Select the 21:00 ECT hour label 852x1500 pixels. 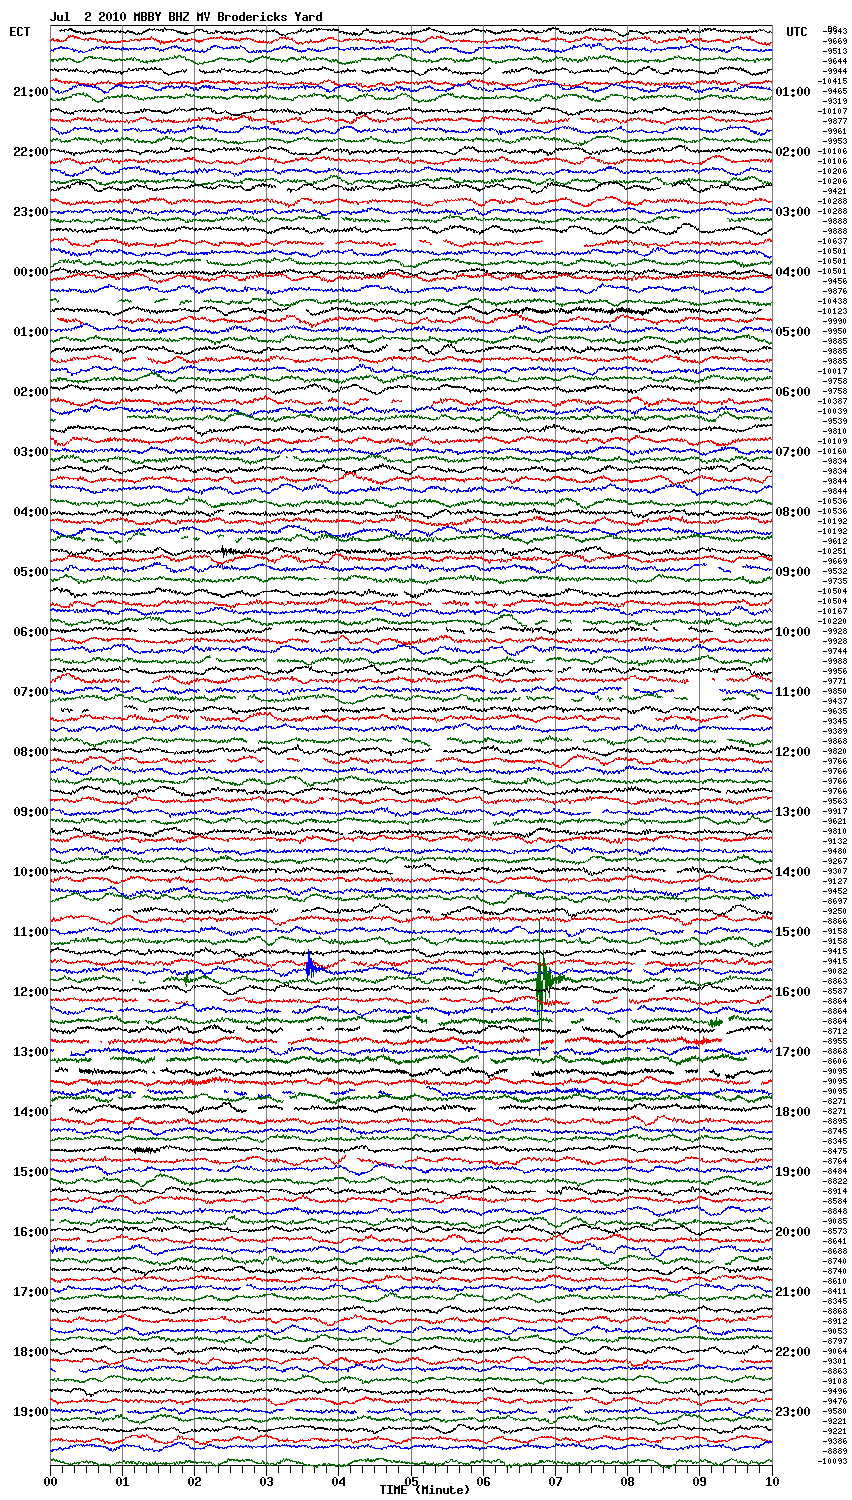point(31,92)
